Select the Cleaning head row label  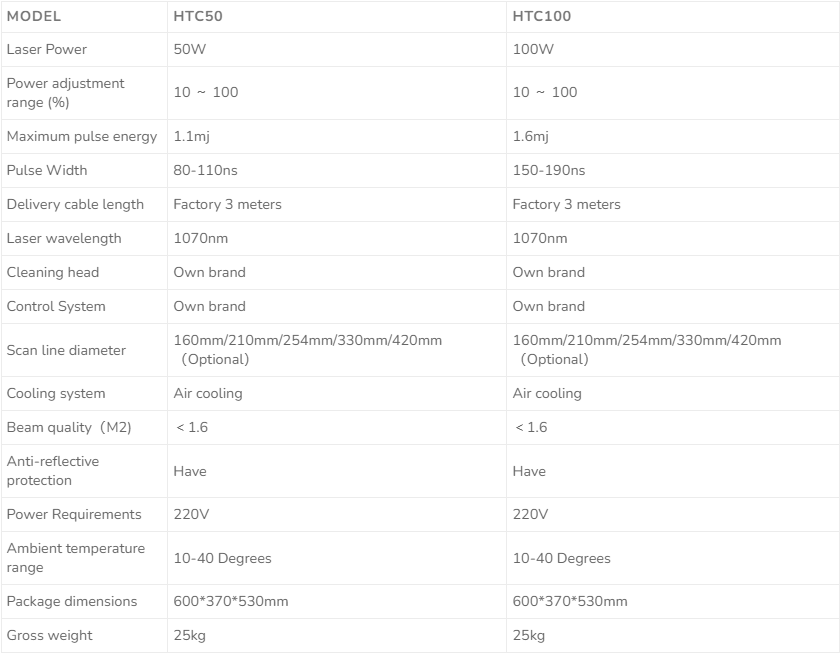click(53, 272)
